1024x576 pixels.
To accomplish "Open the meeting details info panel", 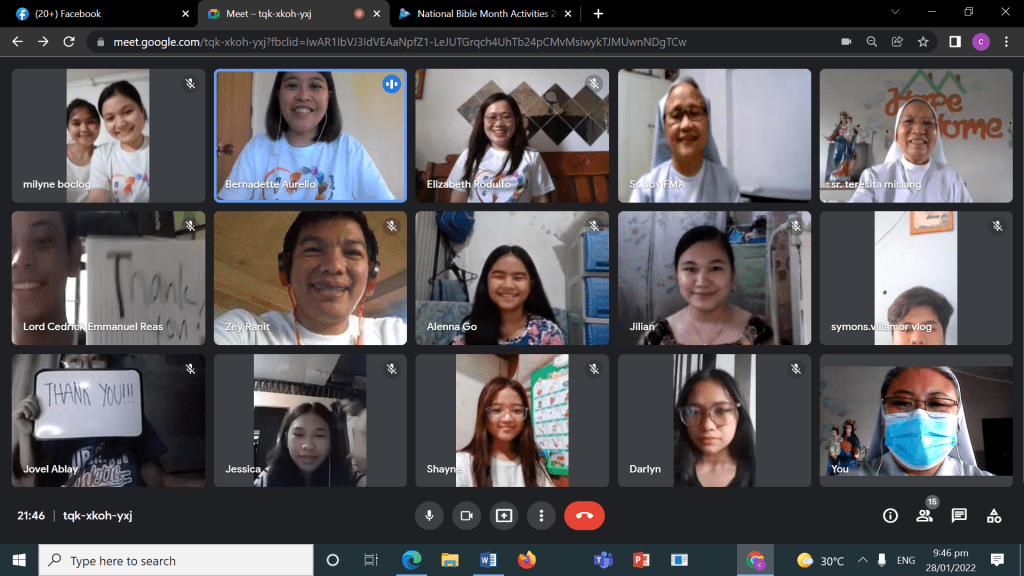I will click(x=890, y=516).
